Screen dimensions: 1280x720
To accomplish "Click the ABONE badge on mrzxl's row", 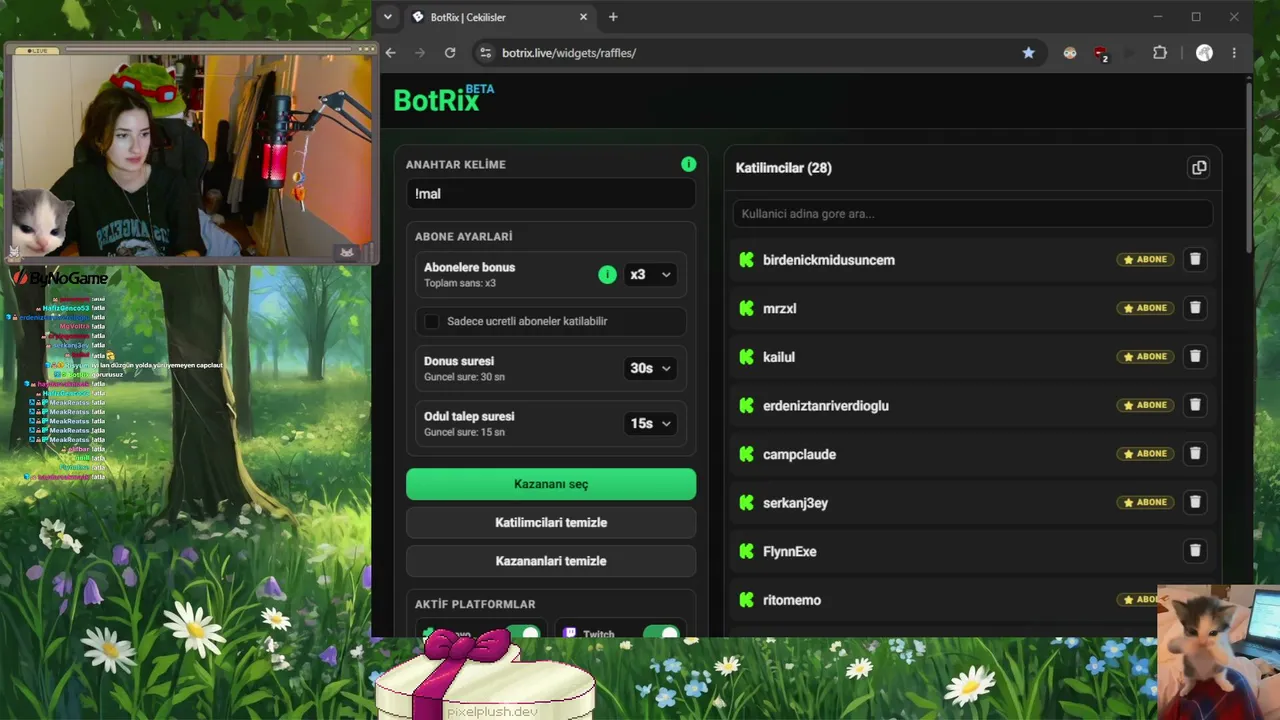I will (x=1145, y=308).
